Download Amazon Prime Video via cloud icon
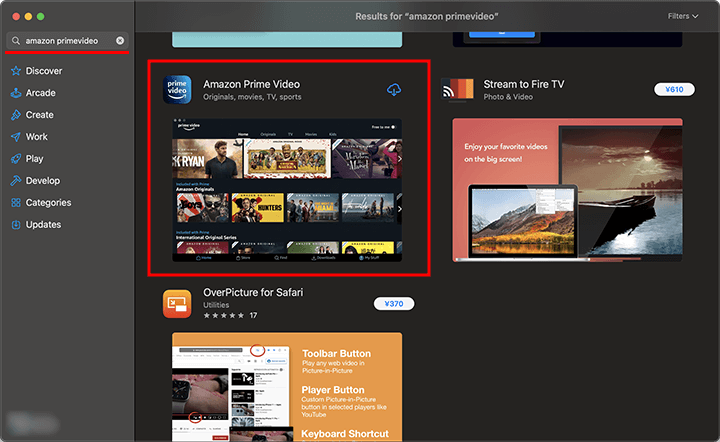This screenshot has height=442, width=720. pyautogui.click(x=394, y=90)
